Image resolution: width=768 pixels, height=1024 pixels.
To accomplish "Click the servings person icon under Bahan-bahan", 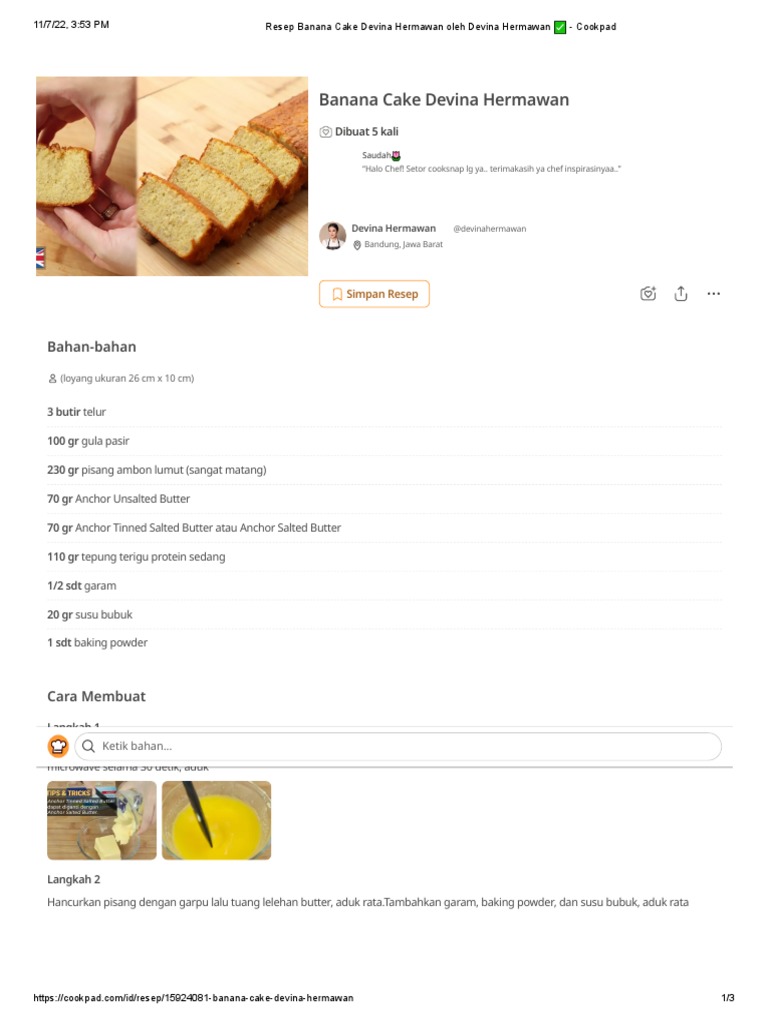I will coord(52,379).
